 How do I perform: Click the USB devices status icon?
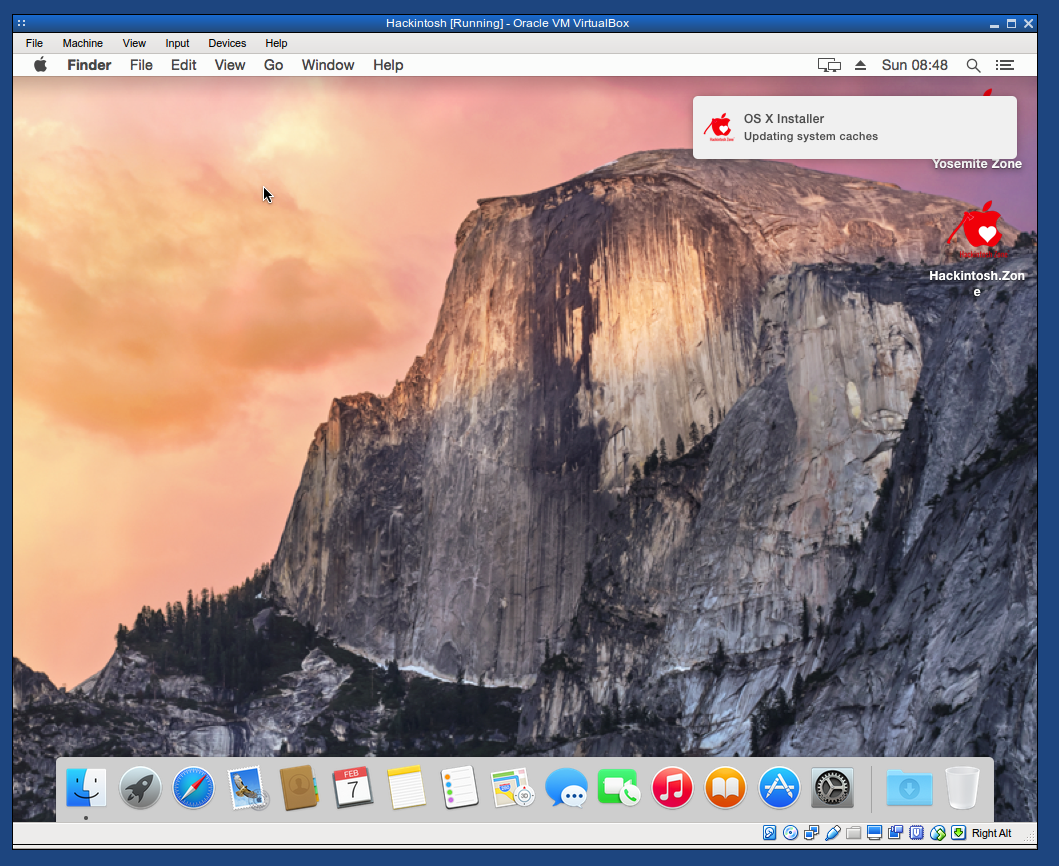tap(833, 833)
